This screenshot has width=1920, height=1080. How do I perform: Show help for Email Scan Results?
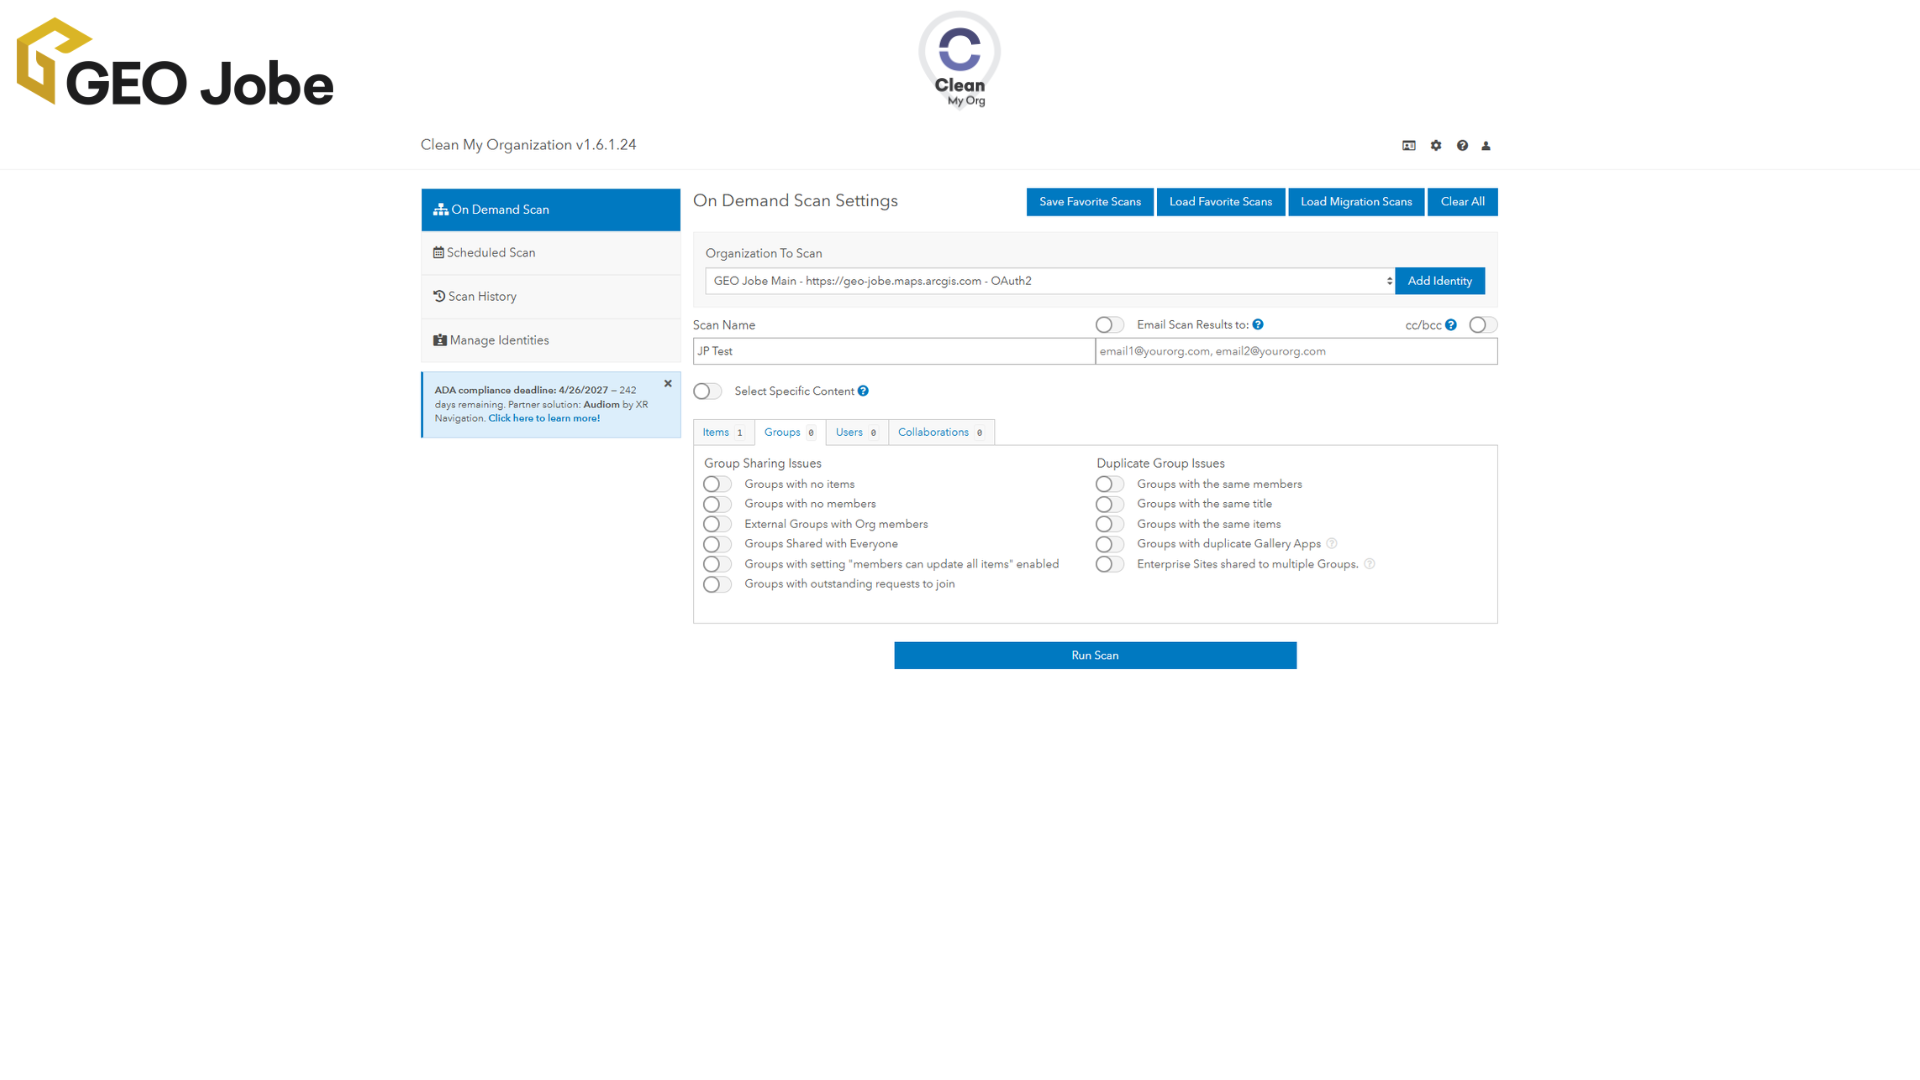tap(1258, 325)
